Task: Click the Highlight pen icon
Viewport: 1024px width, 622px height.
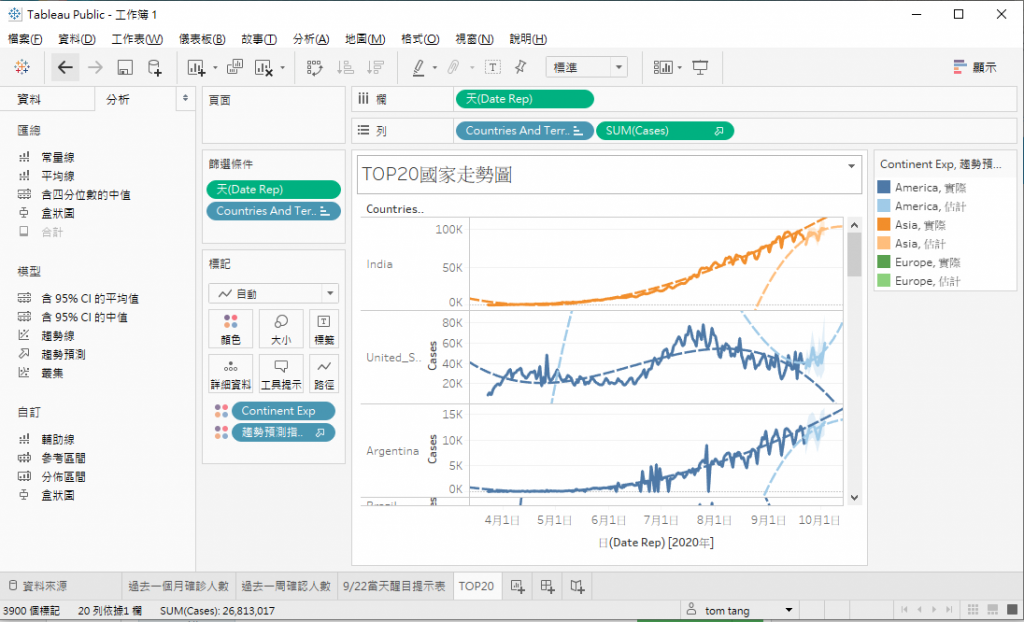Action: tap(419, 67)
